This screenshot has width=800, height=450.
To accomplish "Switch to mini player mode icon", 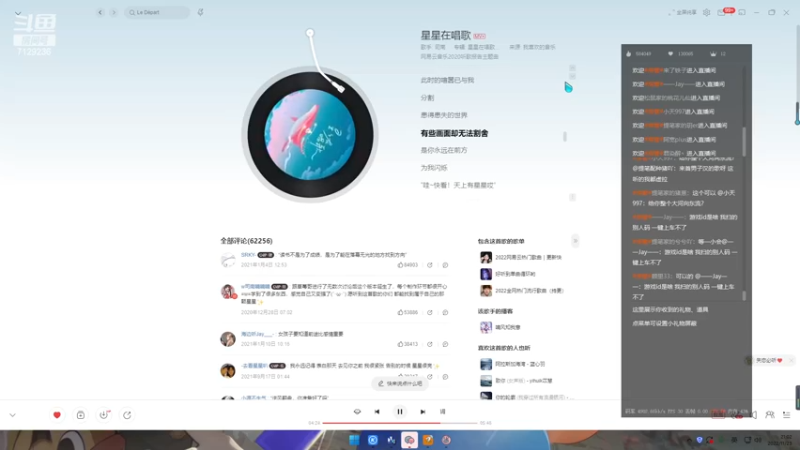I will pyautogui.click(x=742, y=12).
